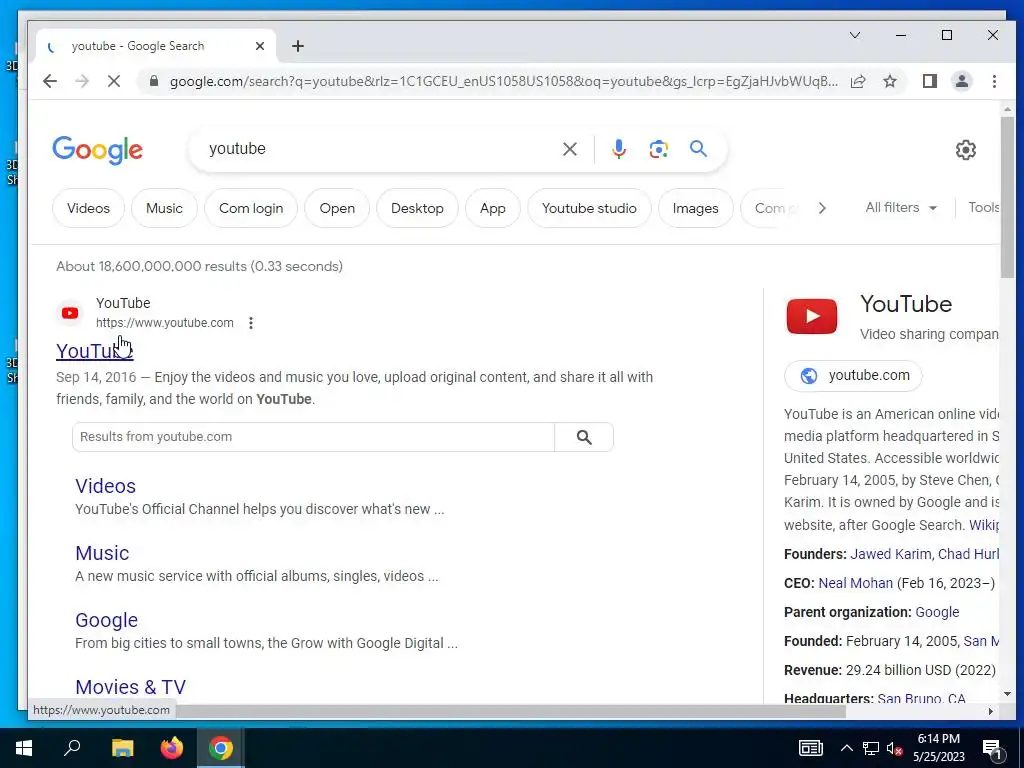Show hidden tray icons chevron

coord(846,748)
